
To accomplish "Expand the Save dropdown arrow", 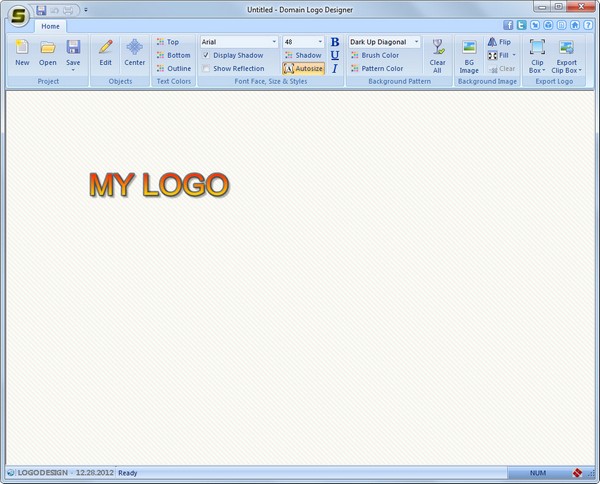I will point(73,70).
